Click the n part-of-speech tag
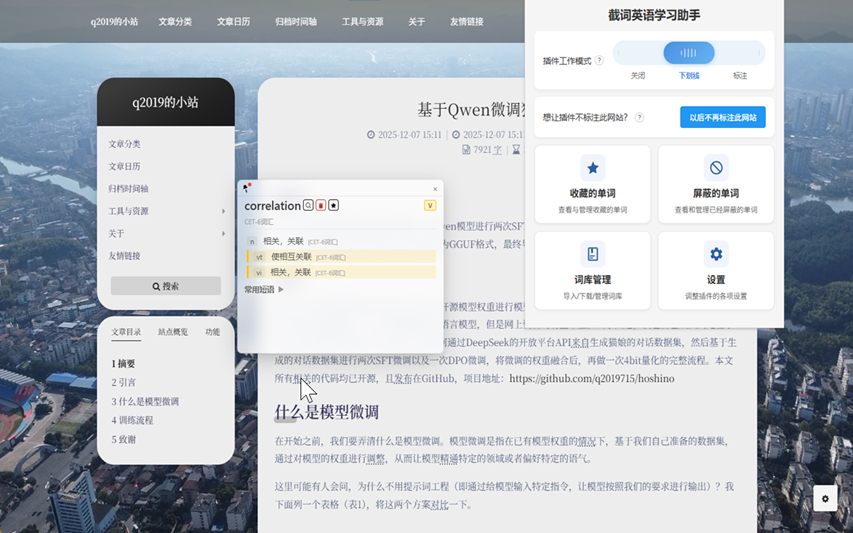853x533 pixels. tap(252, 241)
